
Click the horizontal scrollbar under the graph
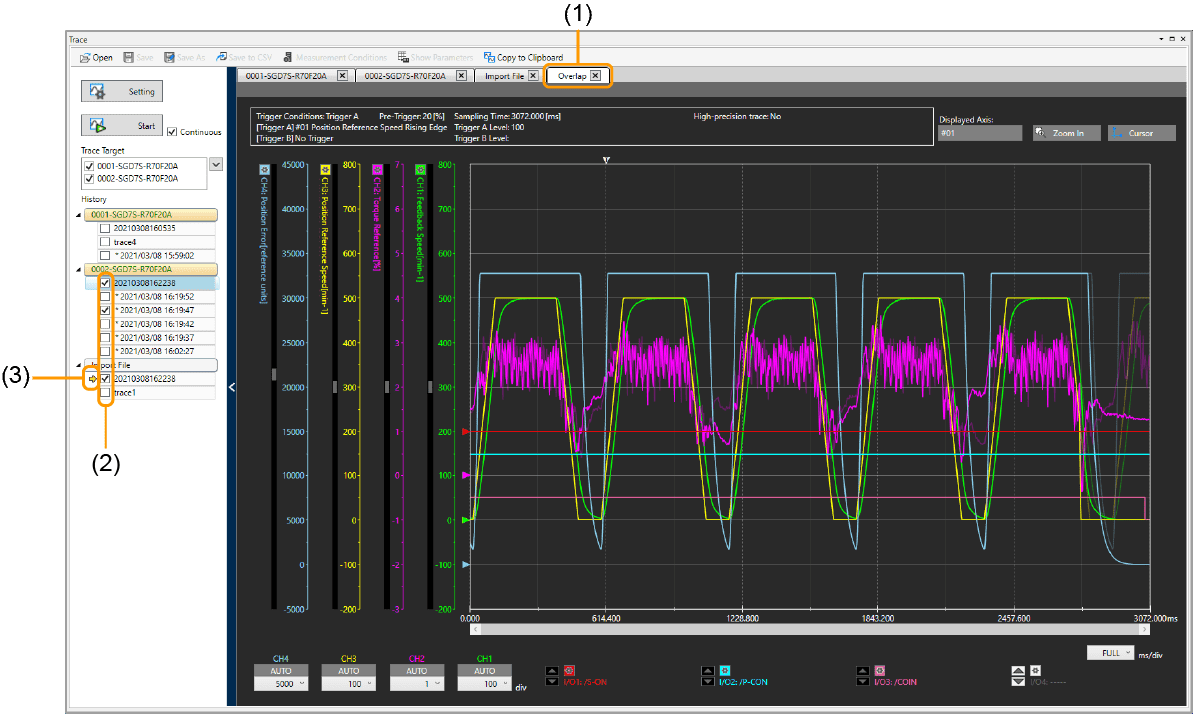810,630
